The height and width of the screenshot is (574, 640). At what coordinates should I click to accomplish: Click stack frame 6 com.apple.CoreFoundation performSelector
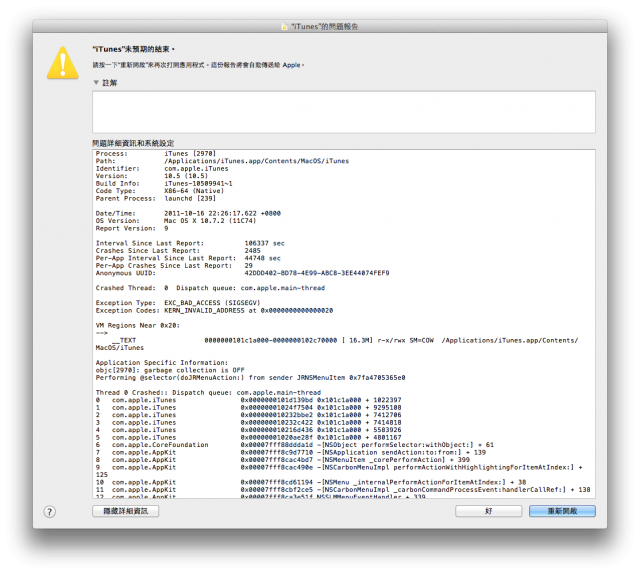click(295, 445)
